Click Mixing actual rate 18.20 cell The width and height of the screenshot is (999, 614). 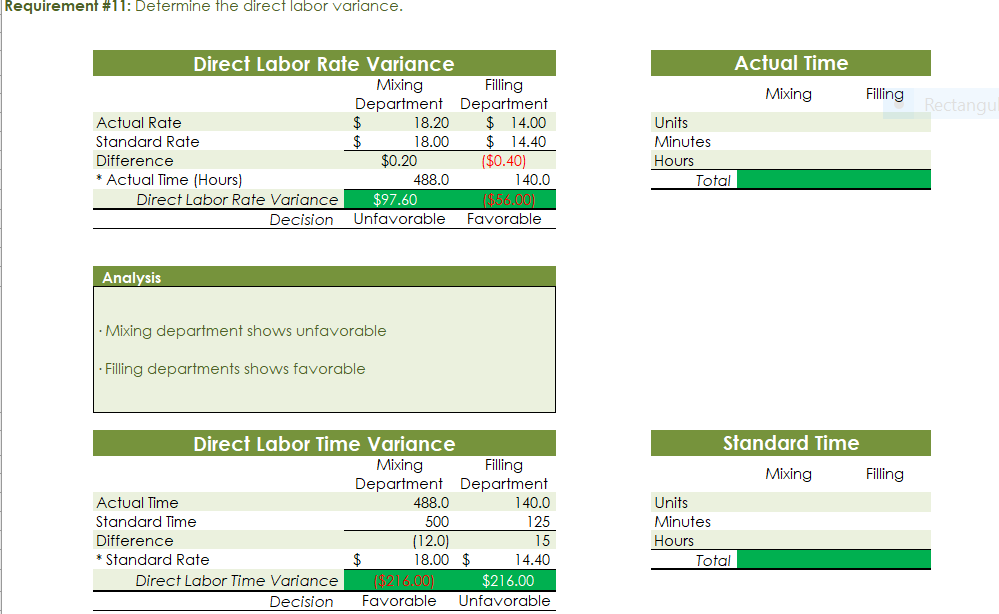coord(399,122)
